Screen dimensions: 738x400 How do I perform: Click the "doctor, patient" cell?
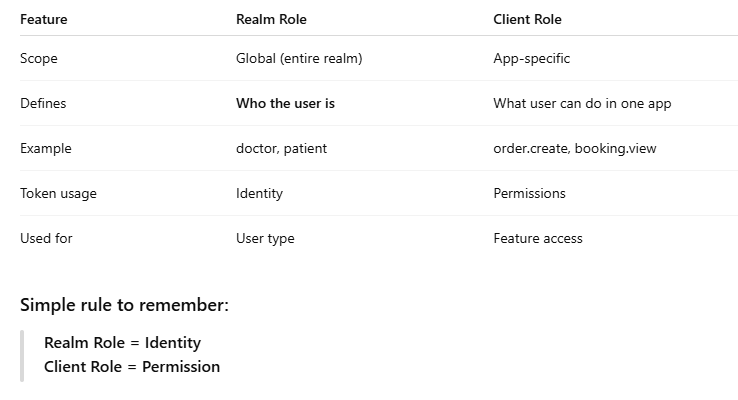pyautogui.click(x=281, y=149)
